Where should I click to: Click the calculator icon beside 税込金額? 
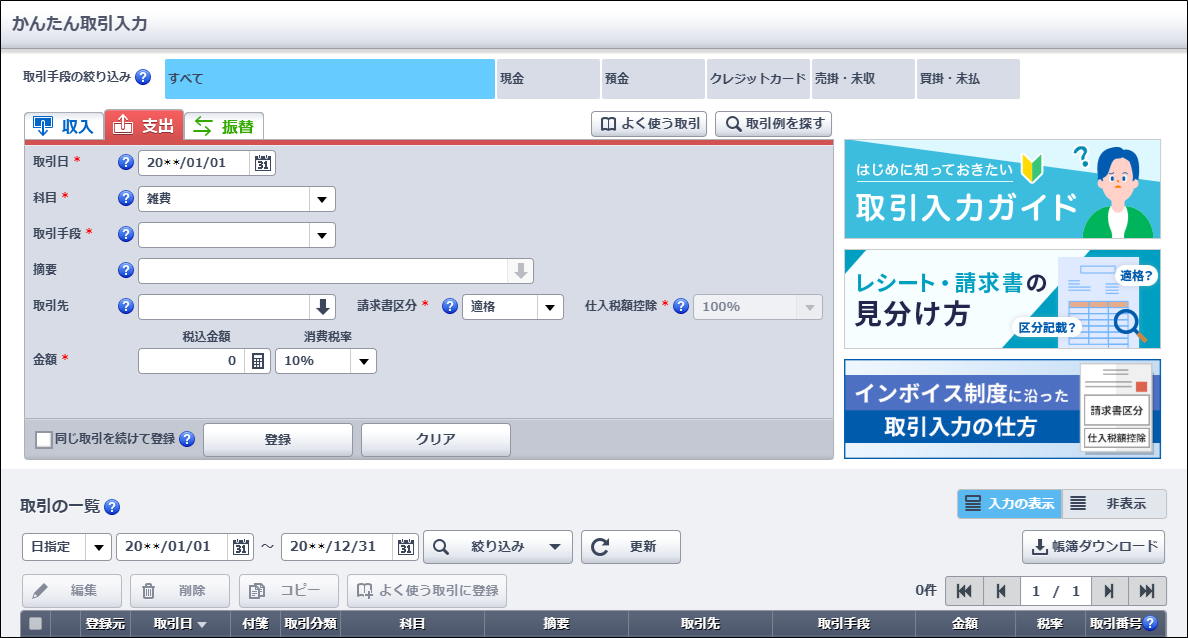[x=258, y=361]
